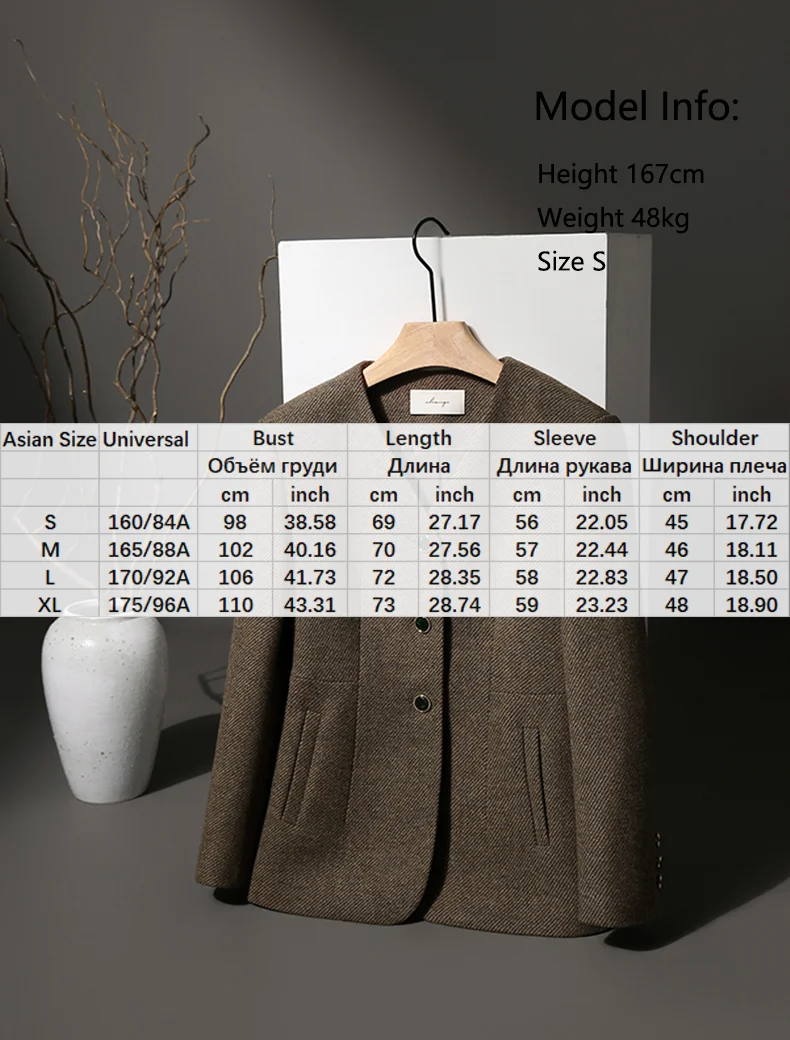Screen dimensions: 790x1040
Task: Click shoulder value '48' cm
Action: 677,605
